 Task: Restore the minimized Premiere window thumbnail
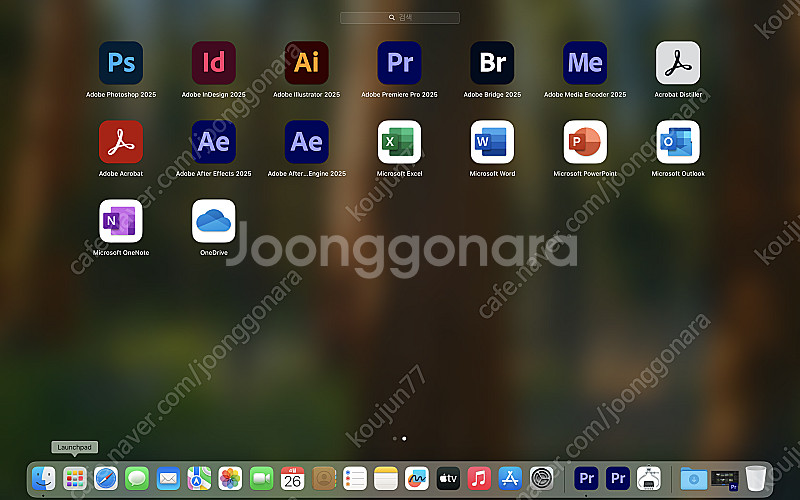click(x=725, y=480)
